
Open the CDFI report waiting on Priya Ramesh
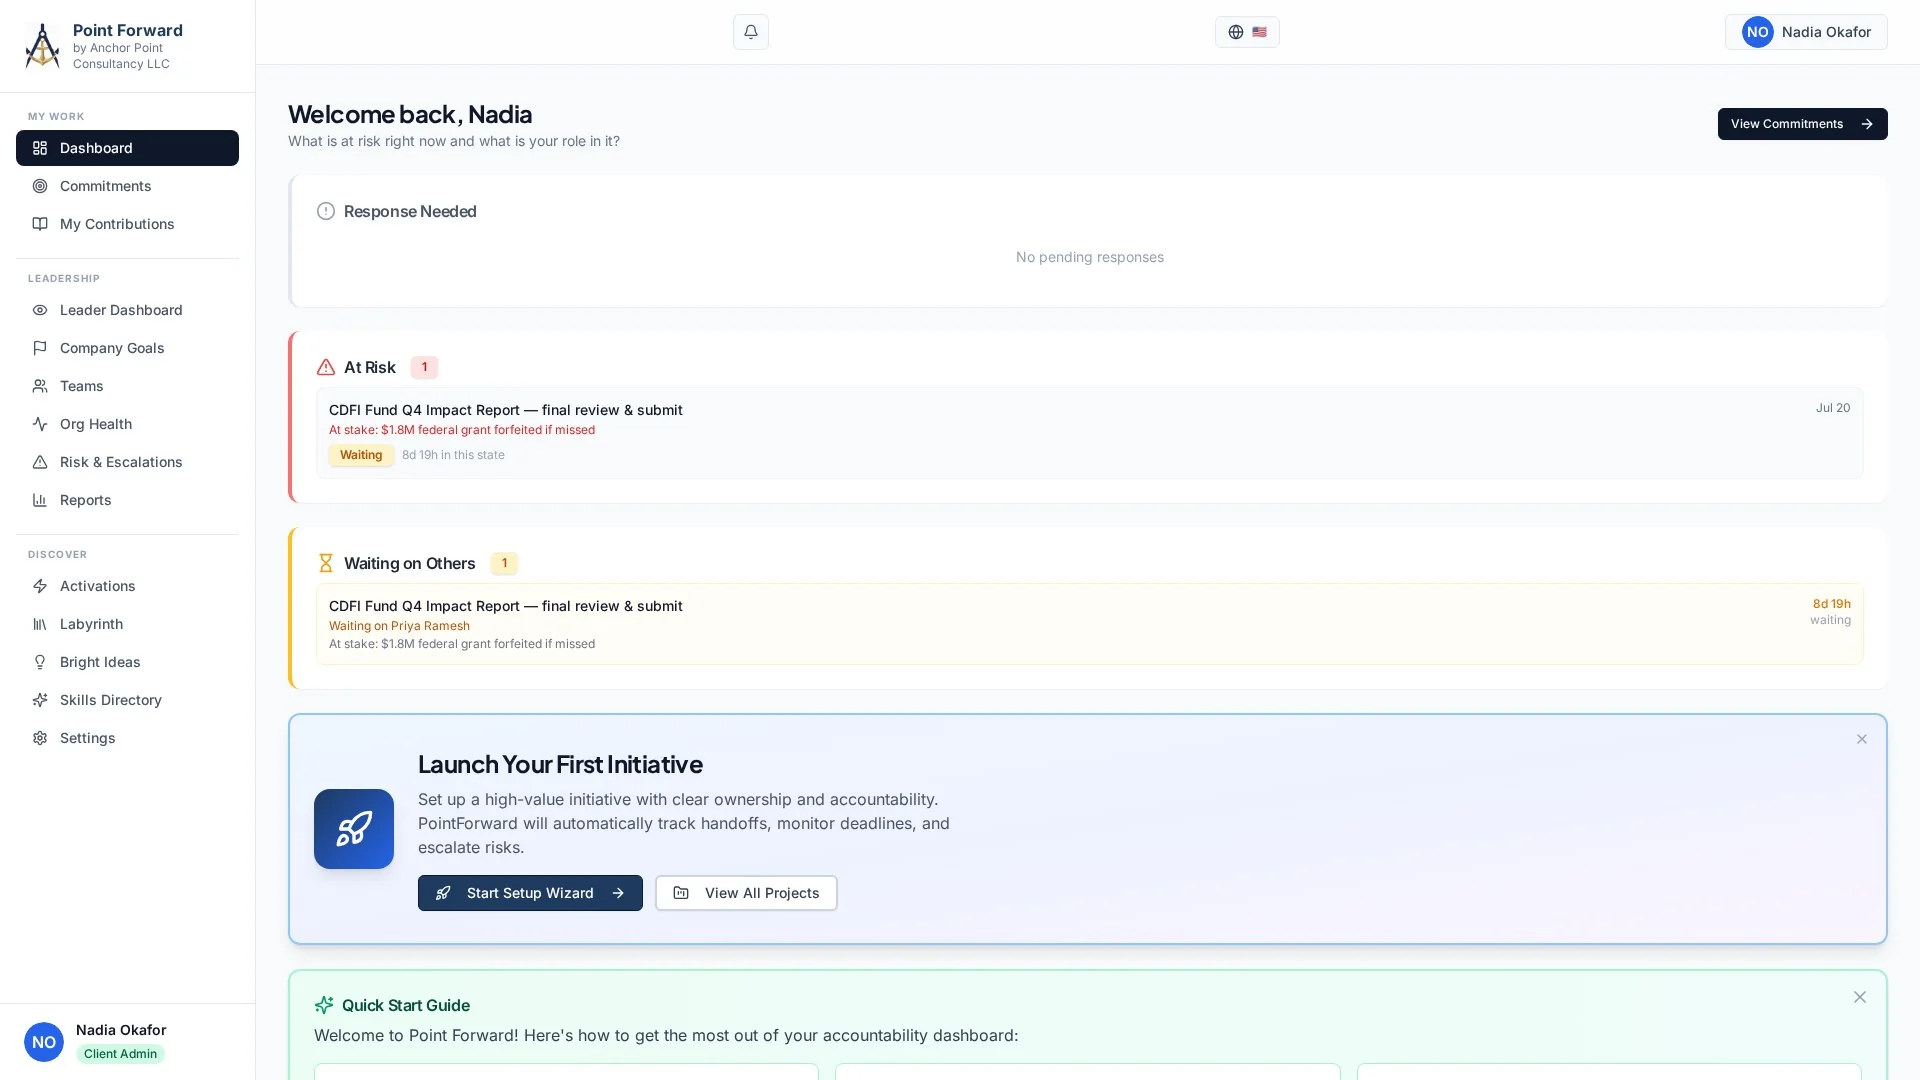(x=1089, y=624)
